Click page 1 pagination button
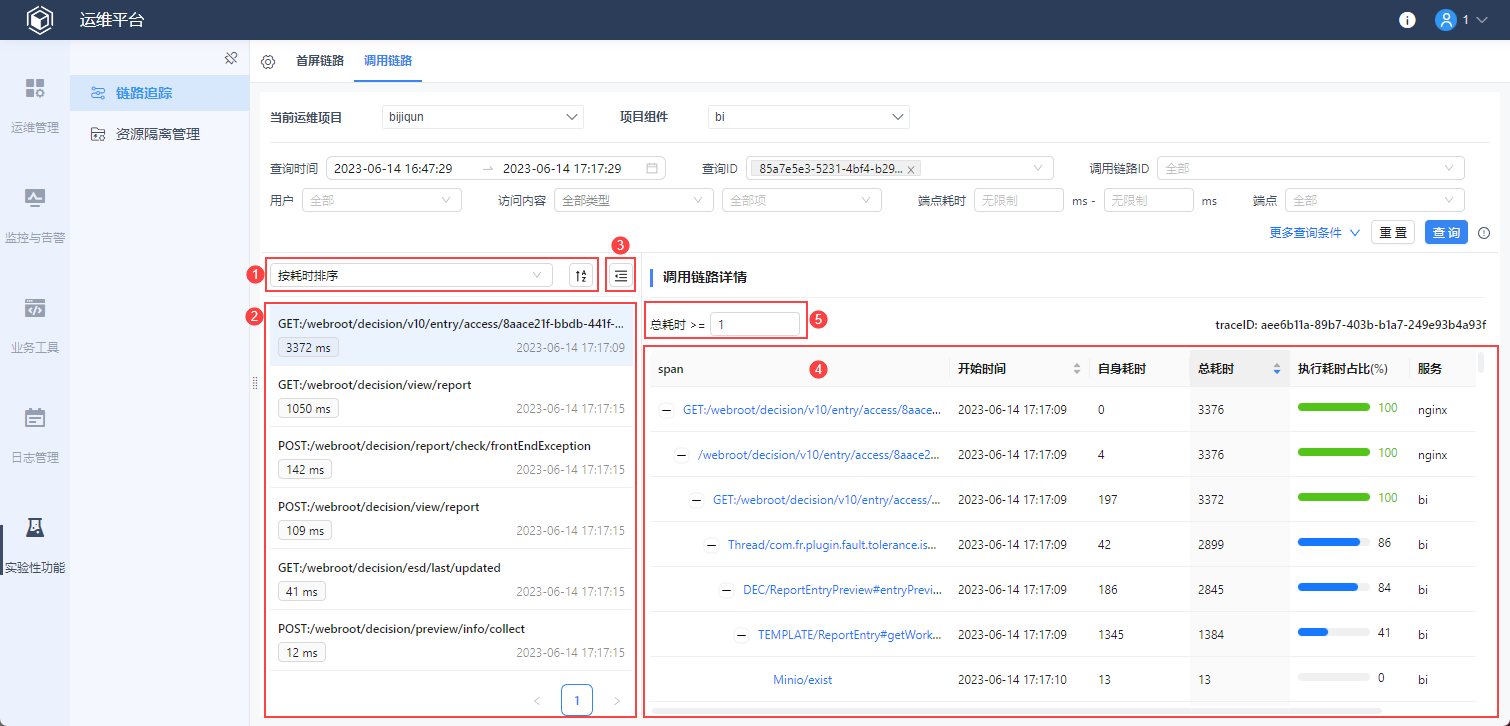This screenshot has width=1510, height=726. pos(577,700)
